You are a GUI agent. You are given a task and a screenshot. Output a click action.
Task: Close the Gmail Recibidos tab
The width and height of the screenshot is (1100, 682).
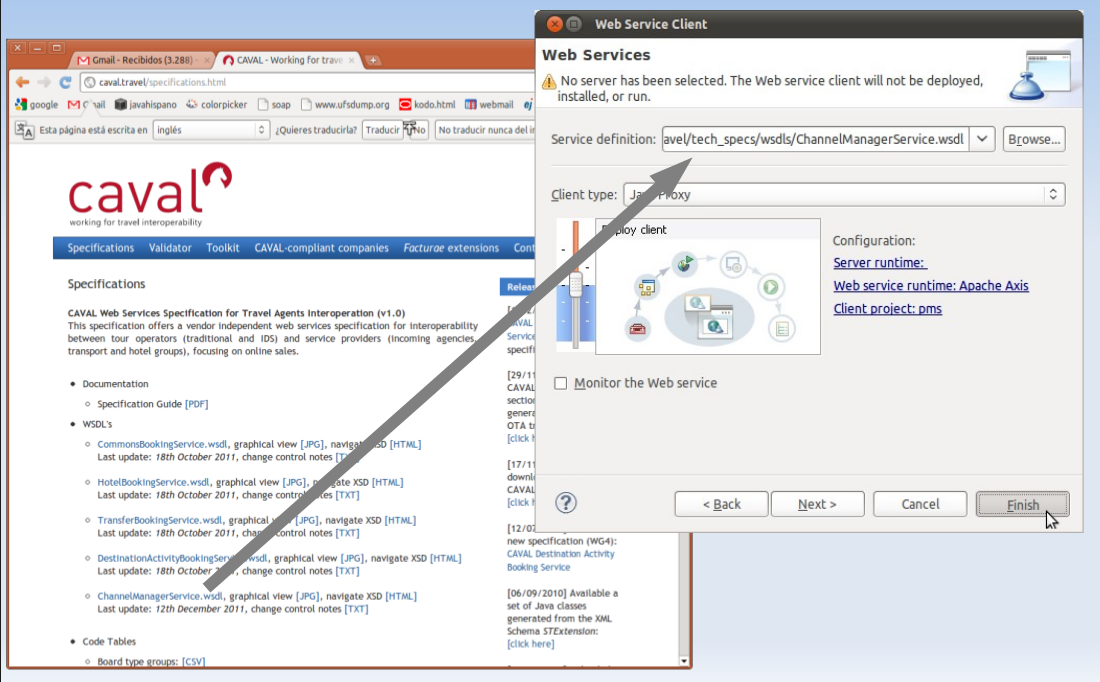coord(206,60)
